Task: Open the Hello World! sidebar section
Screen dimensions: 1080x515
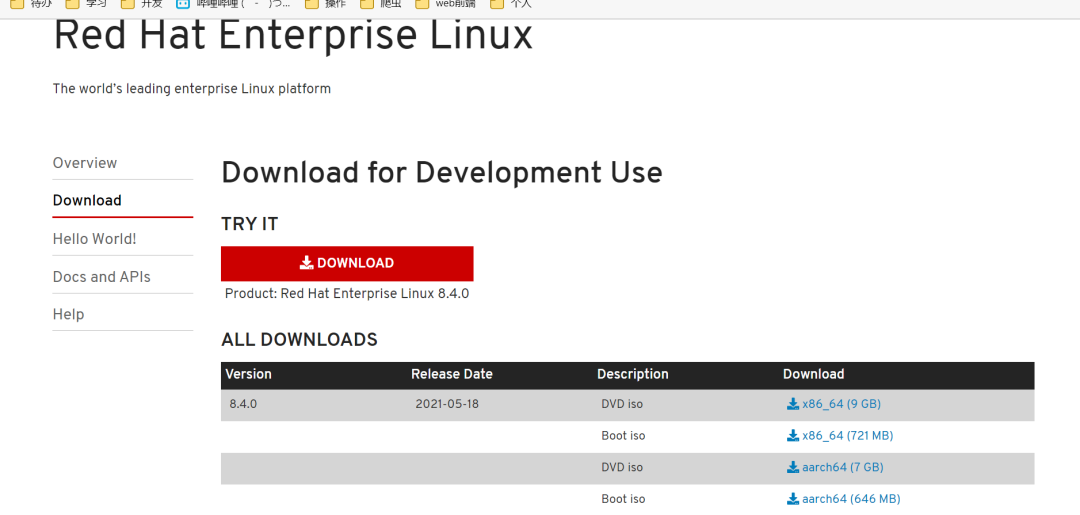Action: coord(94,239)
